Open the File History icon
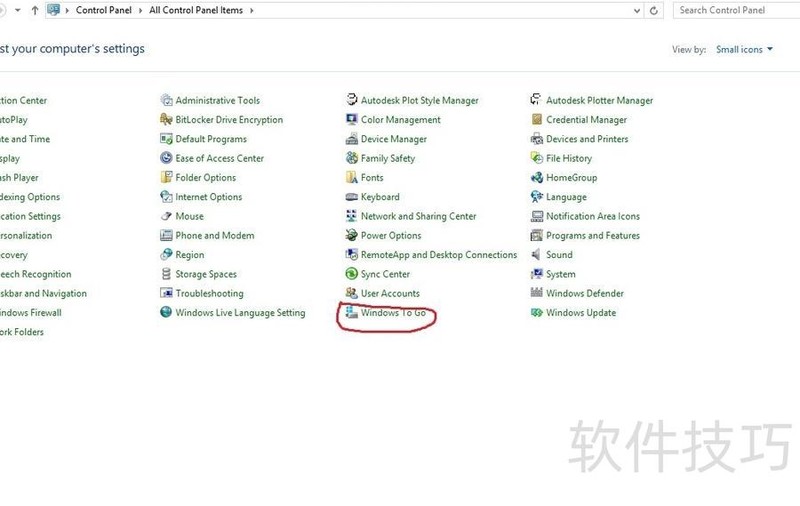This screenshot has width=800, height=506. click(x=536, y=158)
